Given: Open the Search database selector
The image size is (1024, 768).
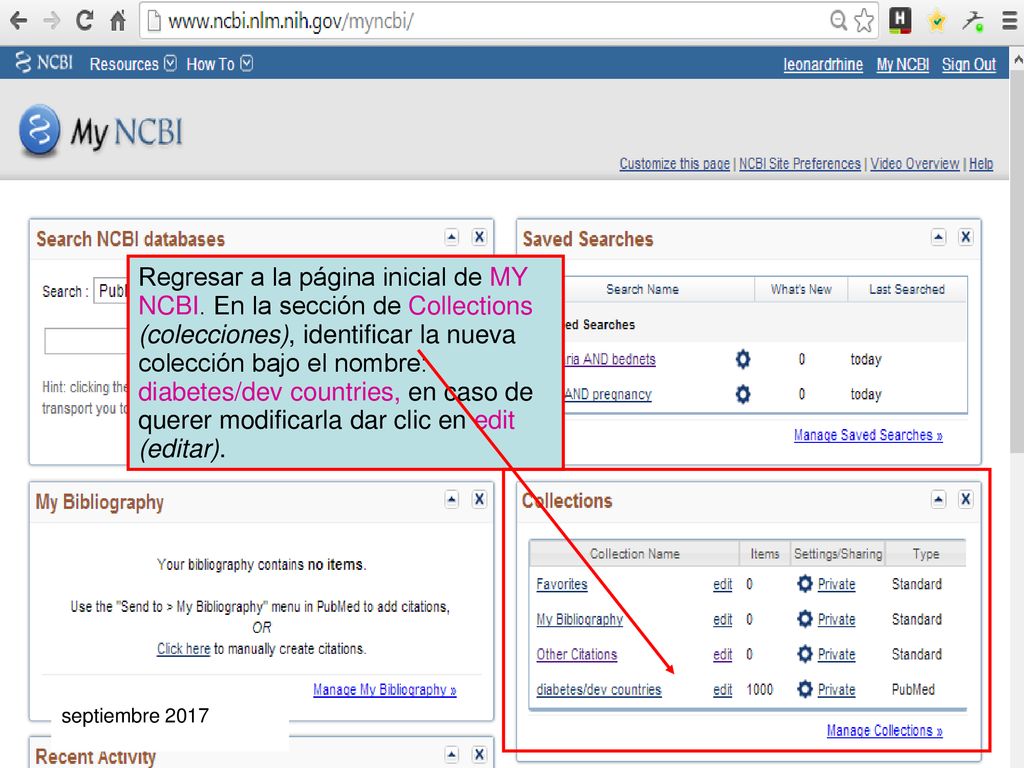Looking at the screenshot, I should (x=111, y=291).
